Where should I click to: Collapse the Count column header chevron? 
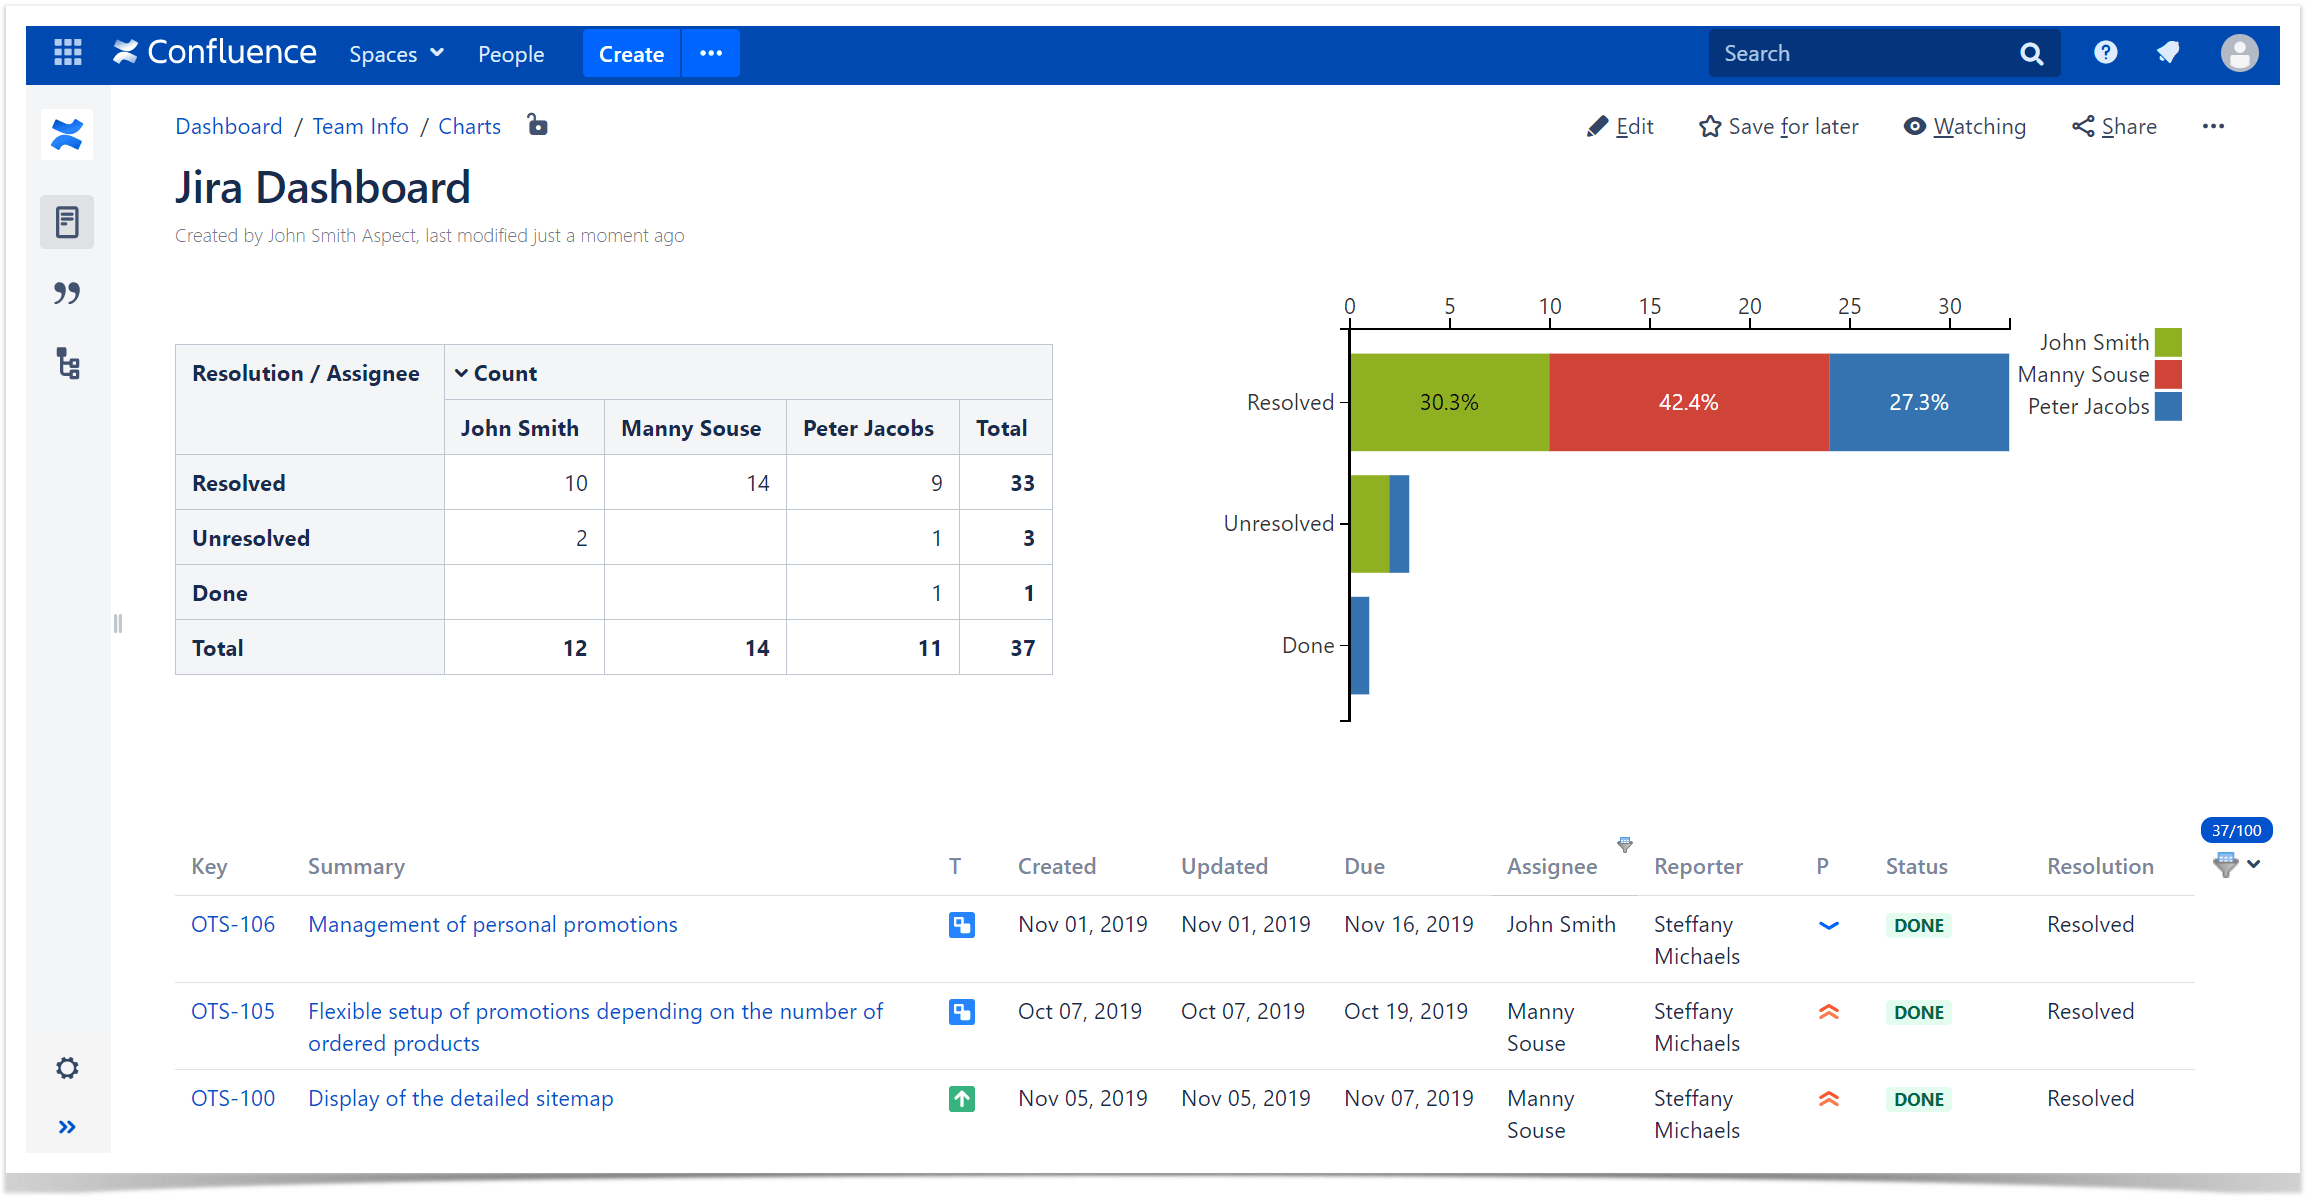point(461,373)
